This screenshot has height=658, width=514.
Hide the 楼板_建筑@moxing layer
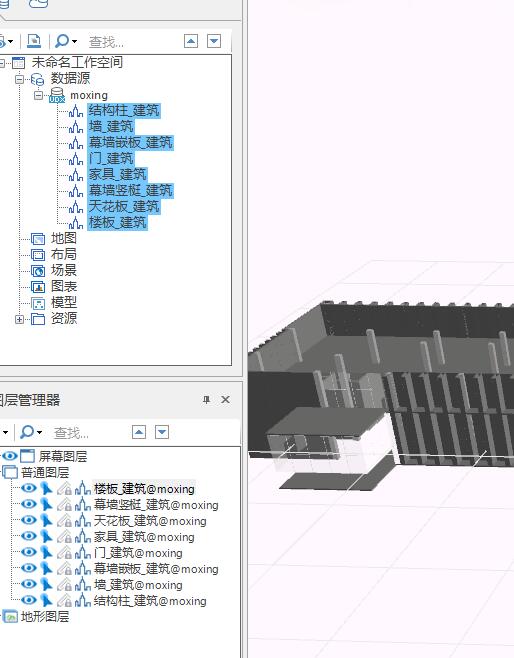point(29,488)
